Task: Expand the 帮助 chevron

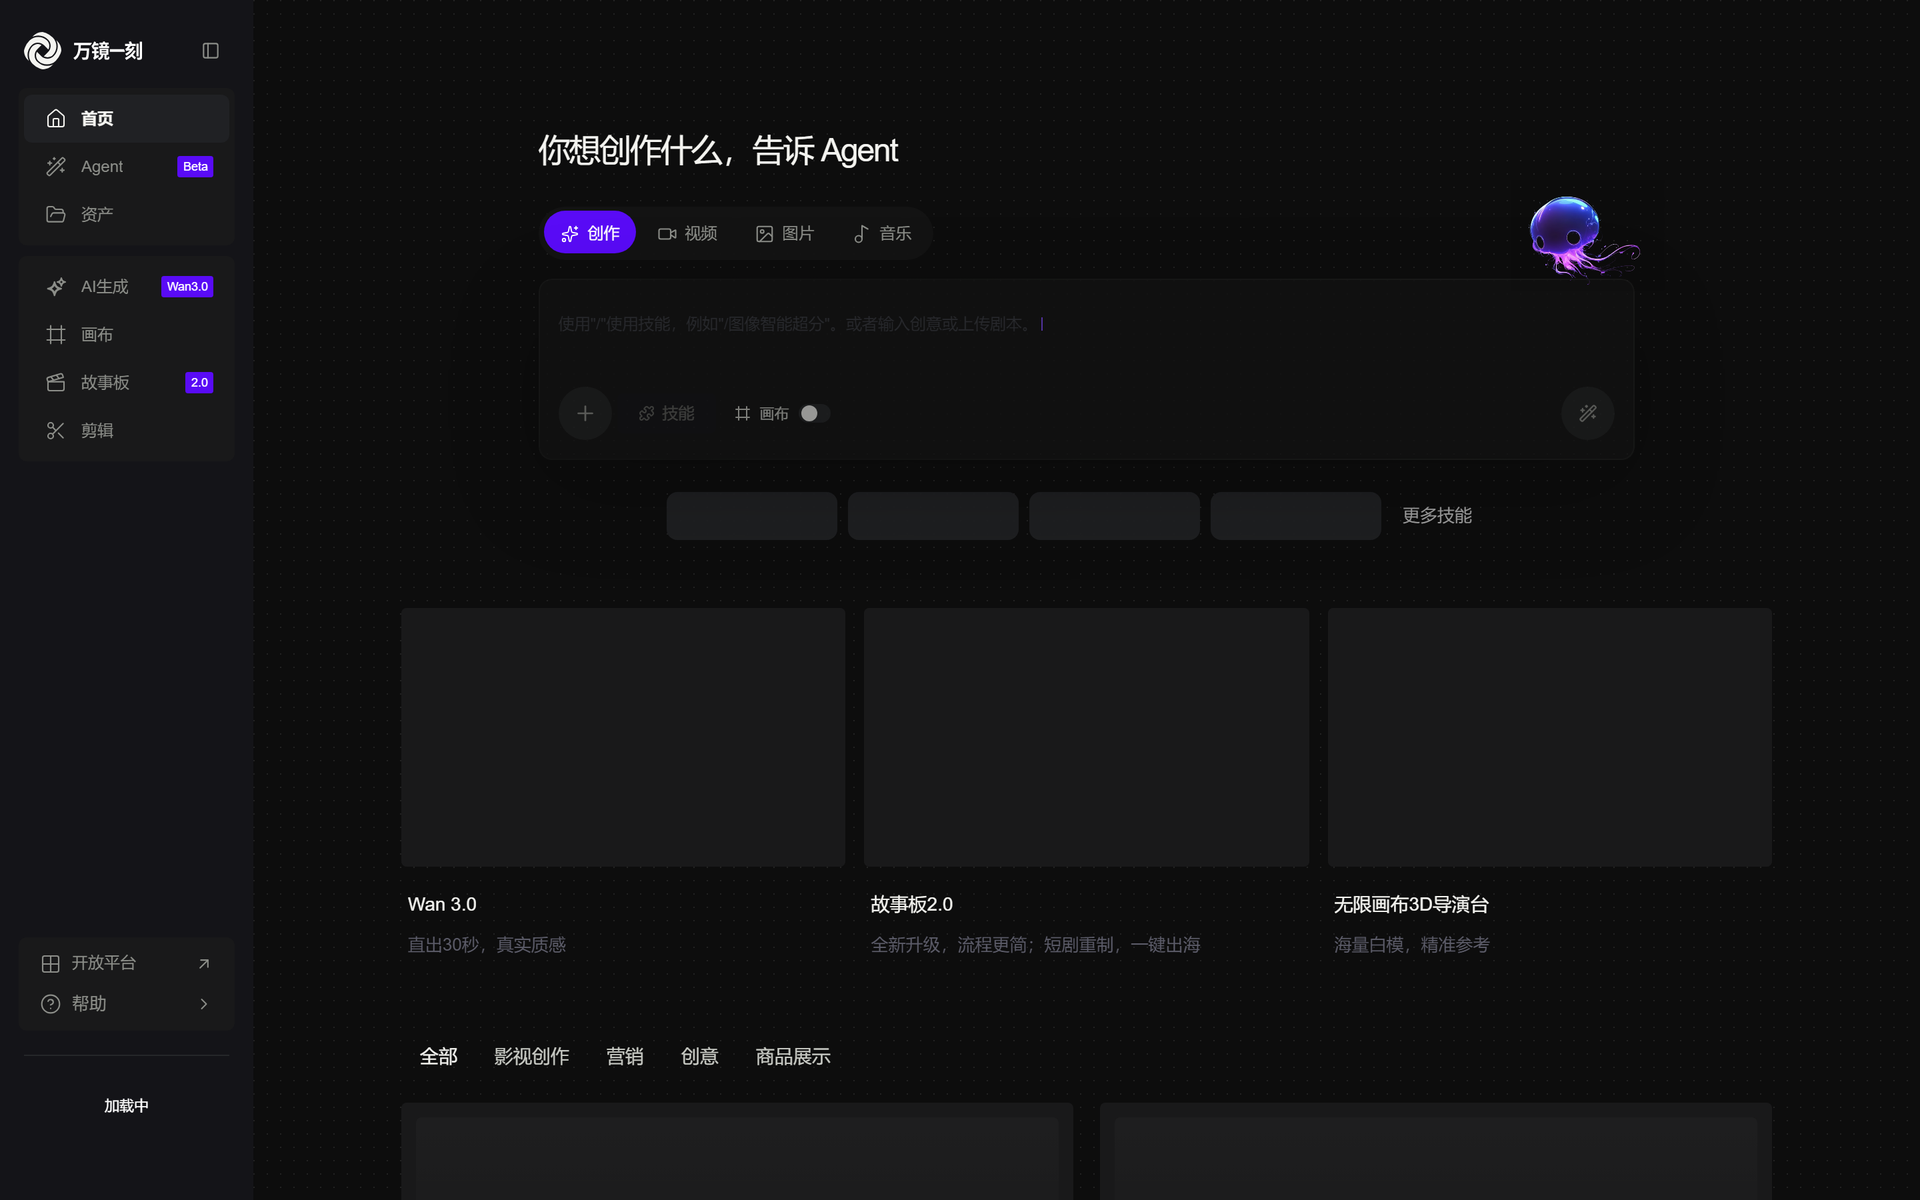Action: [x=204, y=1004]
